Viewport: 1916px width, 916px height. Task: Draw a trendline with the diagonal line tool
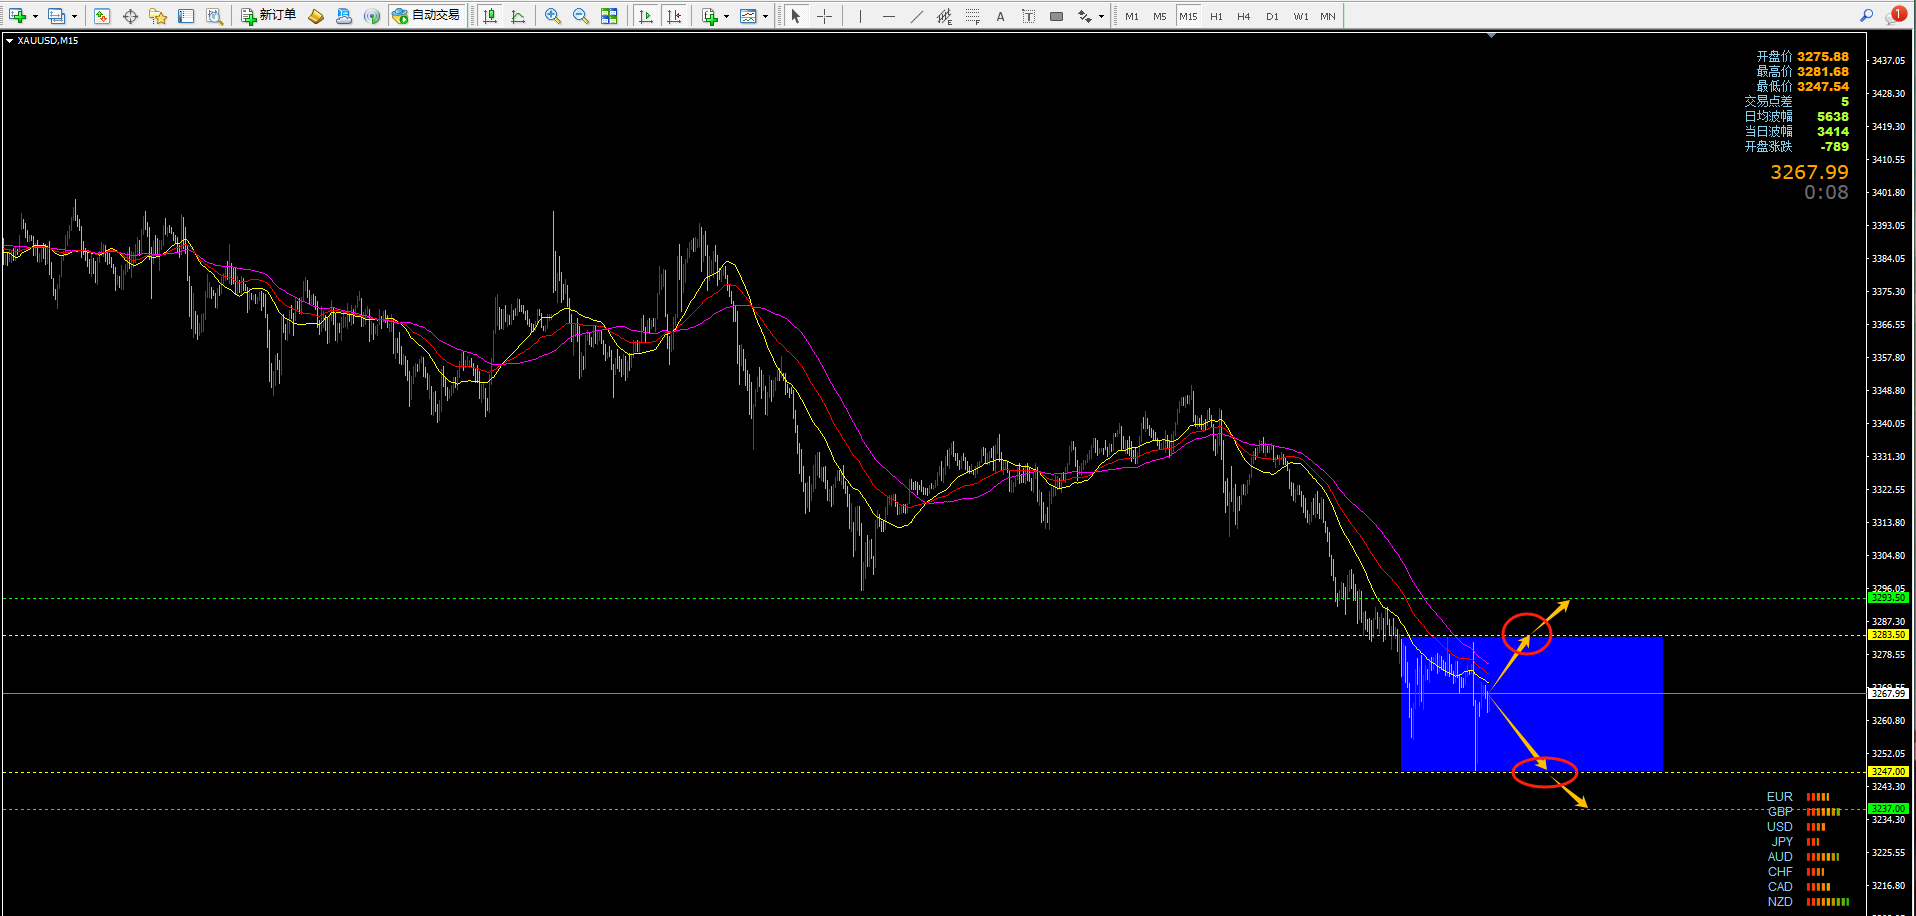(917, 16)
